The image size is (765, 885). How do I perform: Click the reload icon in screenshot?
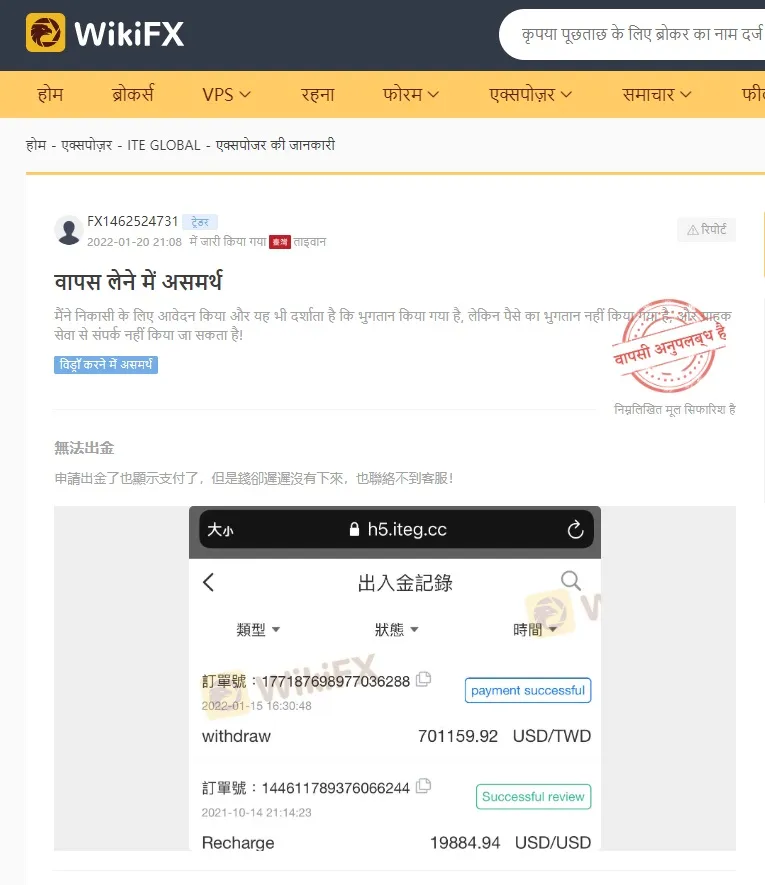(x=575, y=529)
